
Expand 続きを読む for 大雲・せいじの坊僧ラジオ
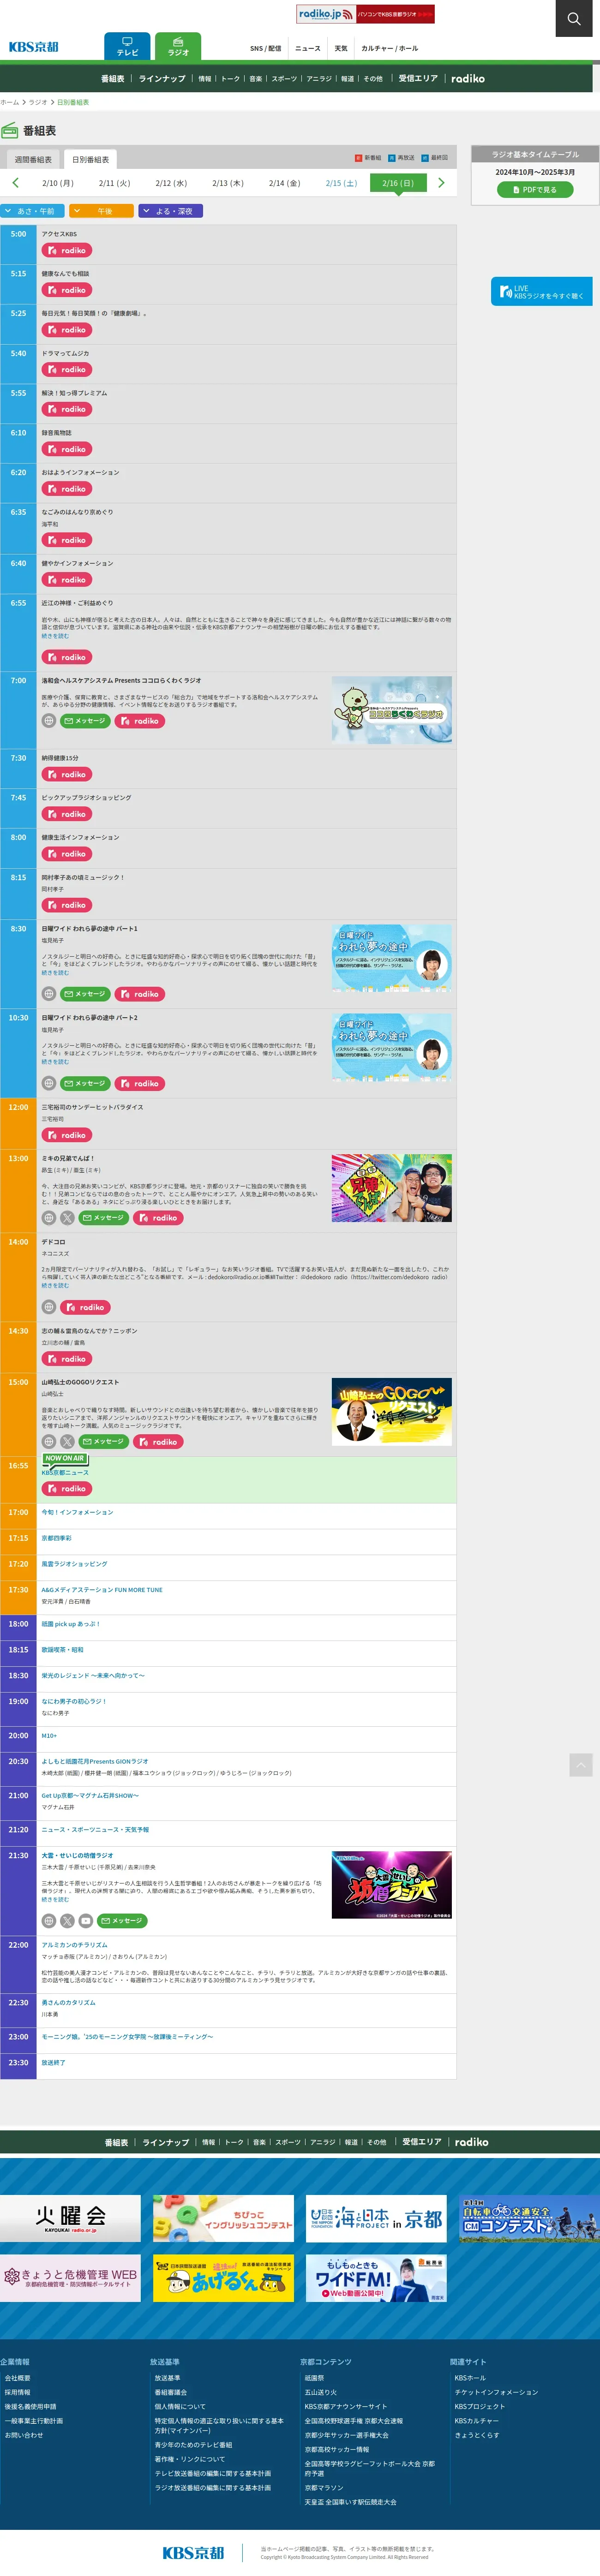click(x=55, y=1900)
